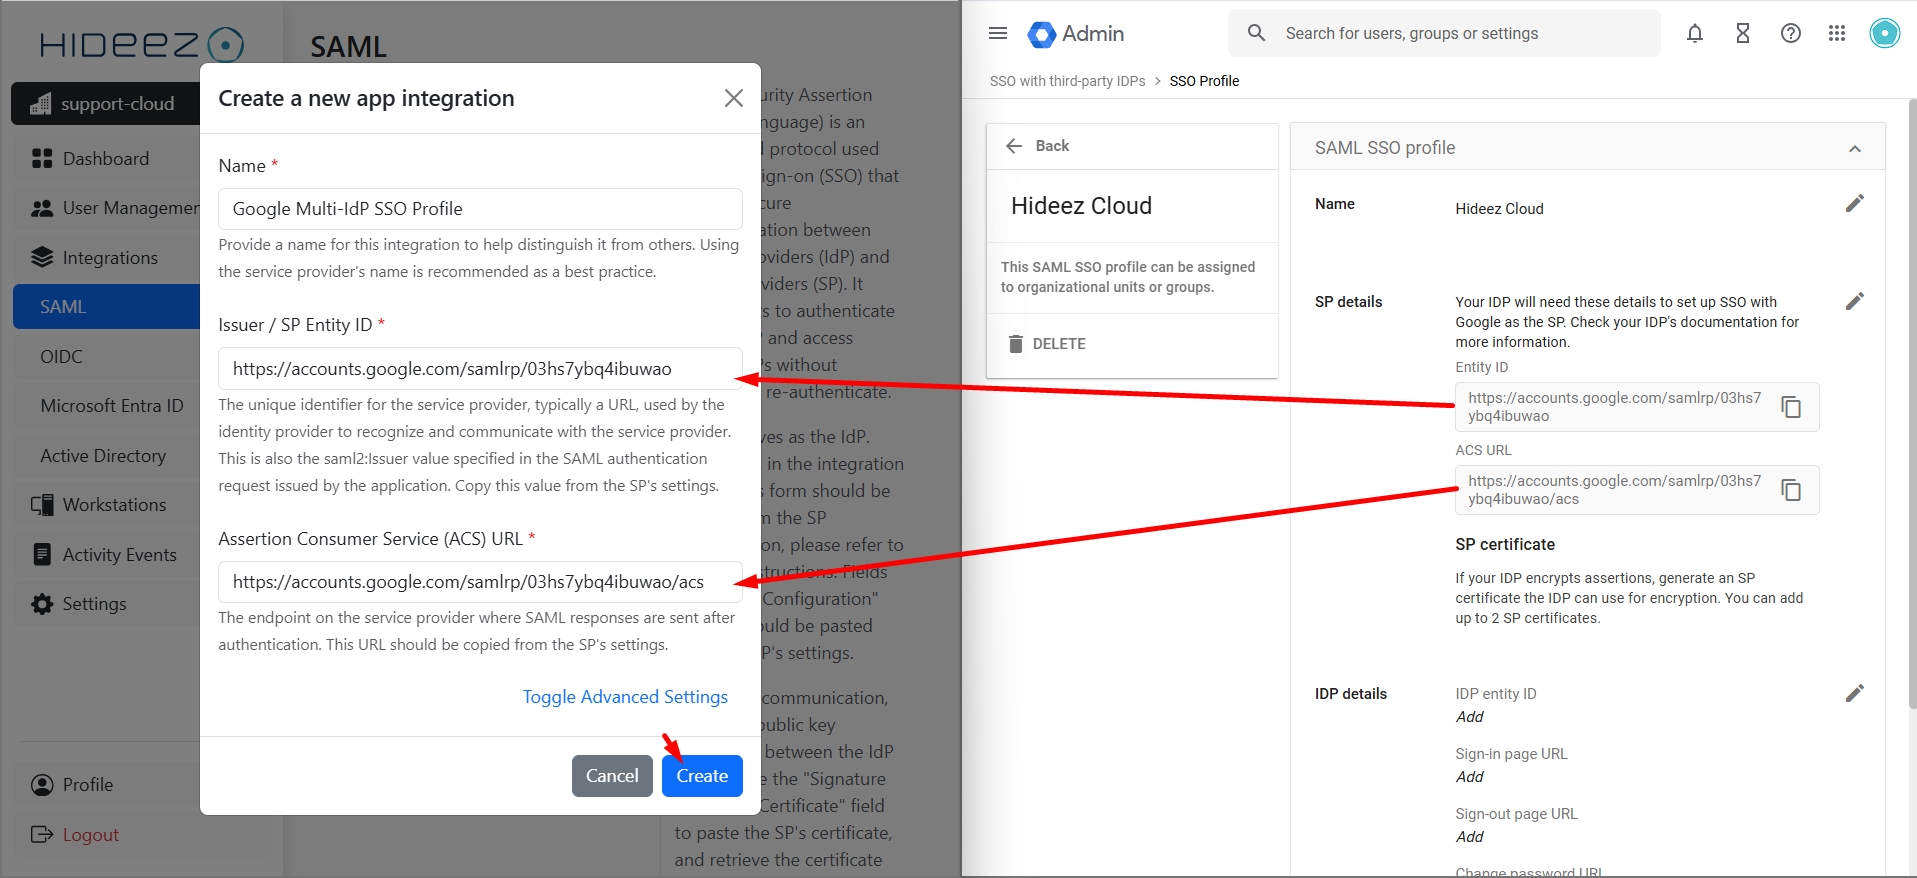This screenshot has width=1917, height=878.
Task: Click the Name input field
Action: click(480, 209)
